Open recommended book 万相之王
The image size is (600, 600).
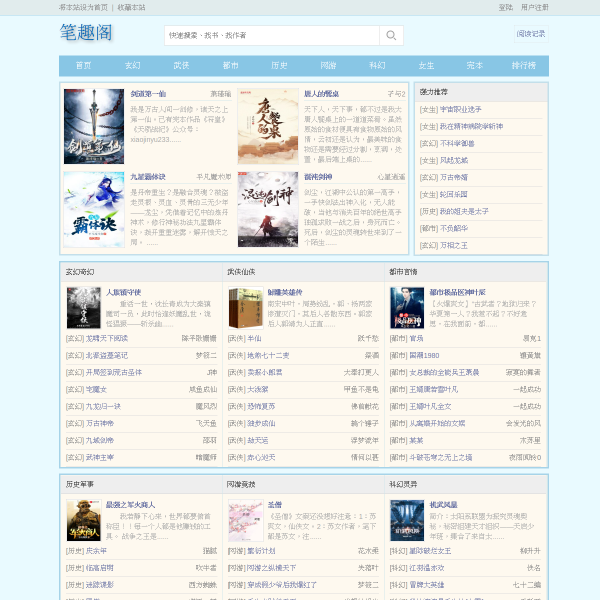coord(454,245)
